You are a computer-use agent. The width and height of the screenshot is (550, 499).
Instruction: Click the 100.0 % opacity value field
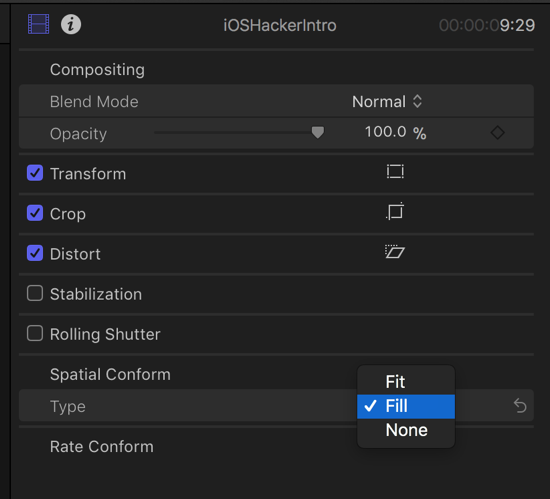pyautogui.click(x=395, y=133)
